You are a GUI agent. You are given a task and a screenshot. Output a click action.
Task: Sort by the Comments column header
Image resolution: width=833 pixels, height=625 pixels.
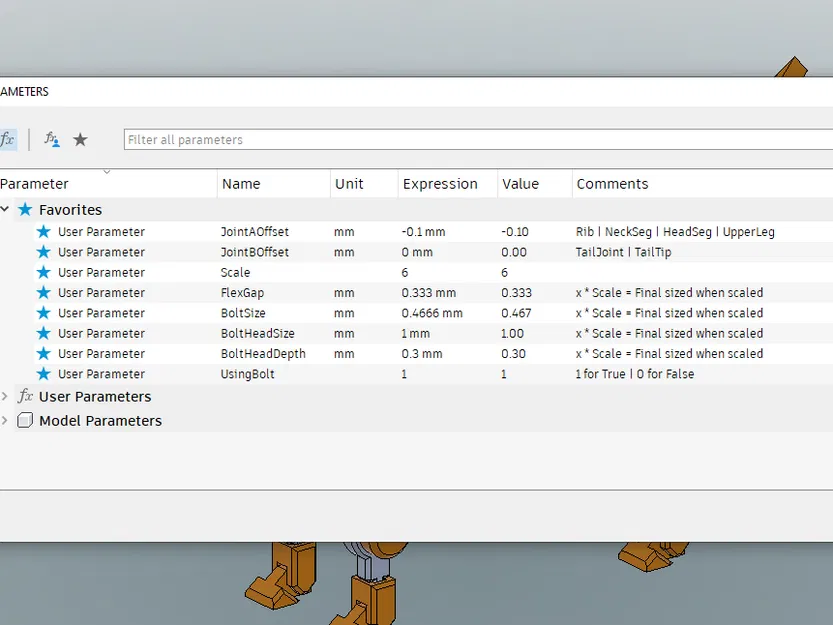[613, 184]
